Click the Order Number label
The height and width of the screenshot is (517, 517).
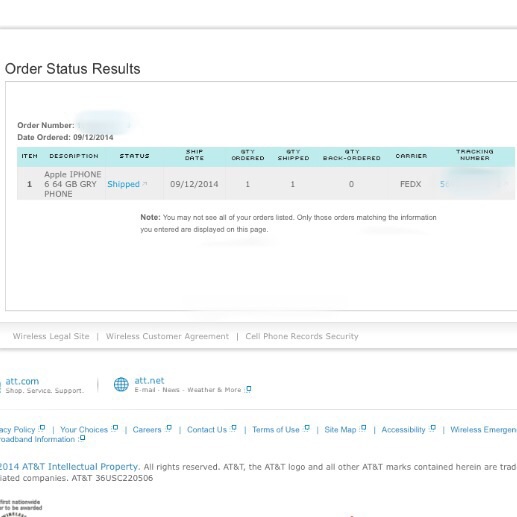click(46, 125)
